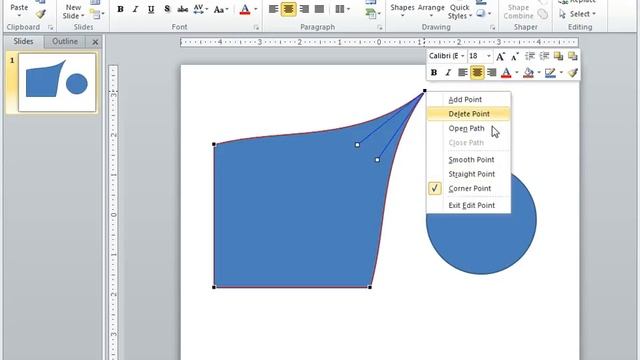
Task: Open Drawing group dialog launcher
Action: [493, 27]
